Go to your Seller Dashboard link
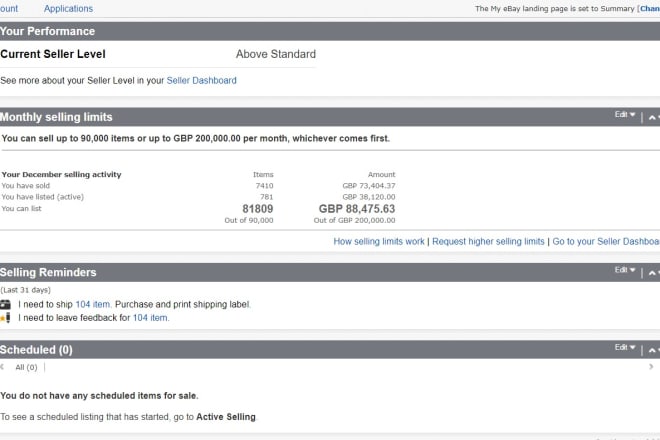The width and height of the screenshot is (660, 440). 606,241
